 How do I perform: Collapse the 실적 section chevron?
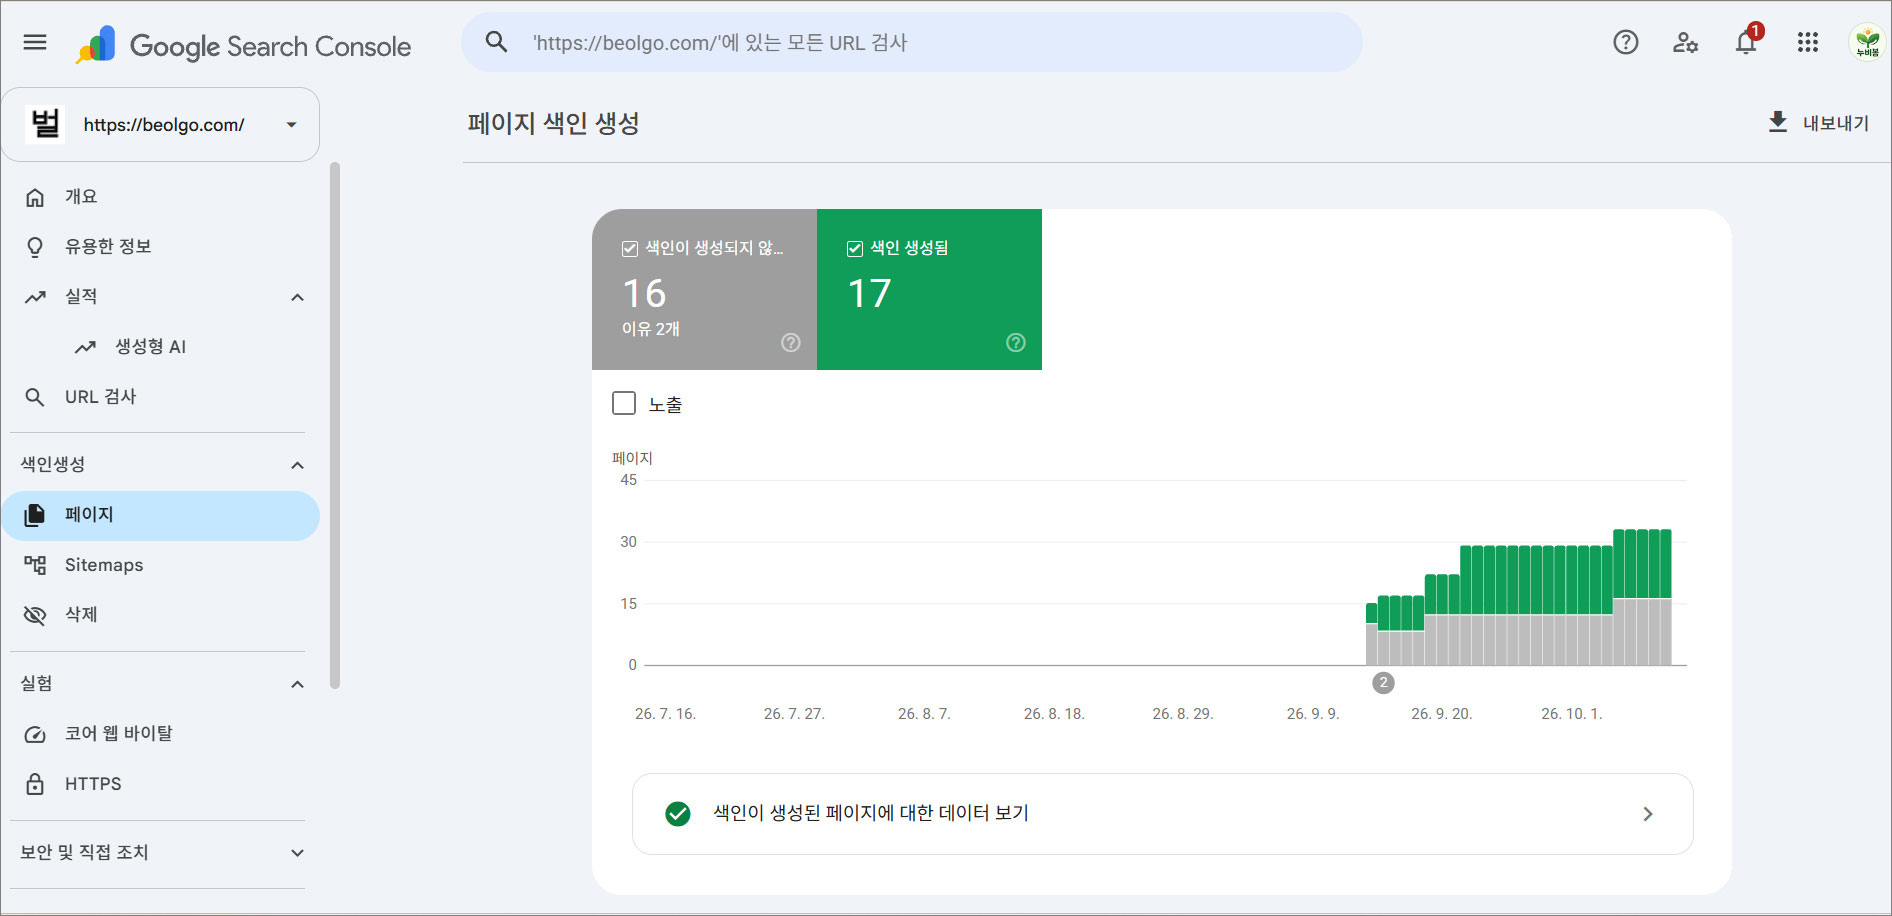point(297,297)
